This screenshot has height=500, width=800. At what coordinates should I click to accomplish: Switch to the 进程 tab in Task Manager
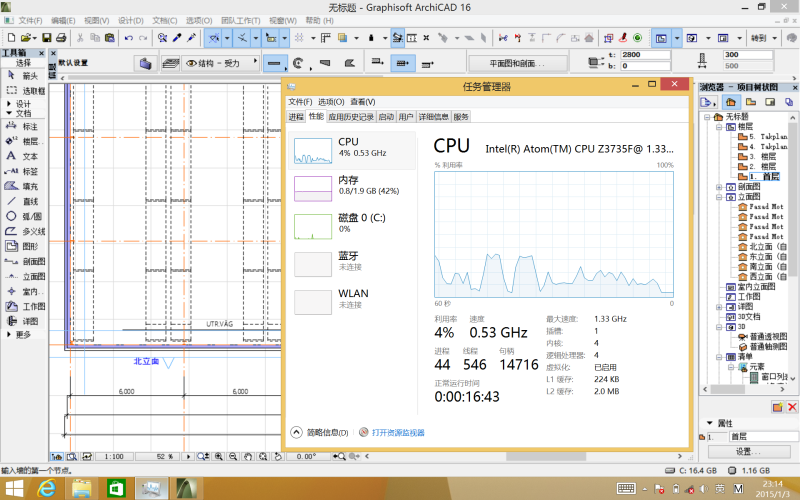click(x=296, y=116)
